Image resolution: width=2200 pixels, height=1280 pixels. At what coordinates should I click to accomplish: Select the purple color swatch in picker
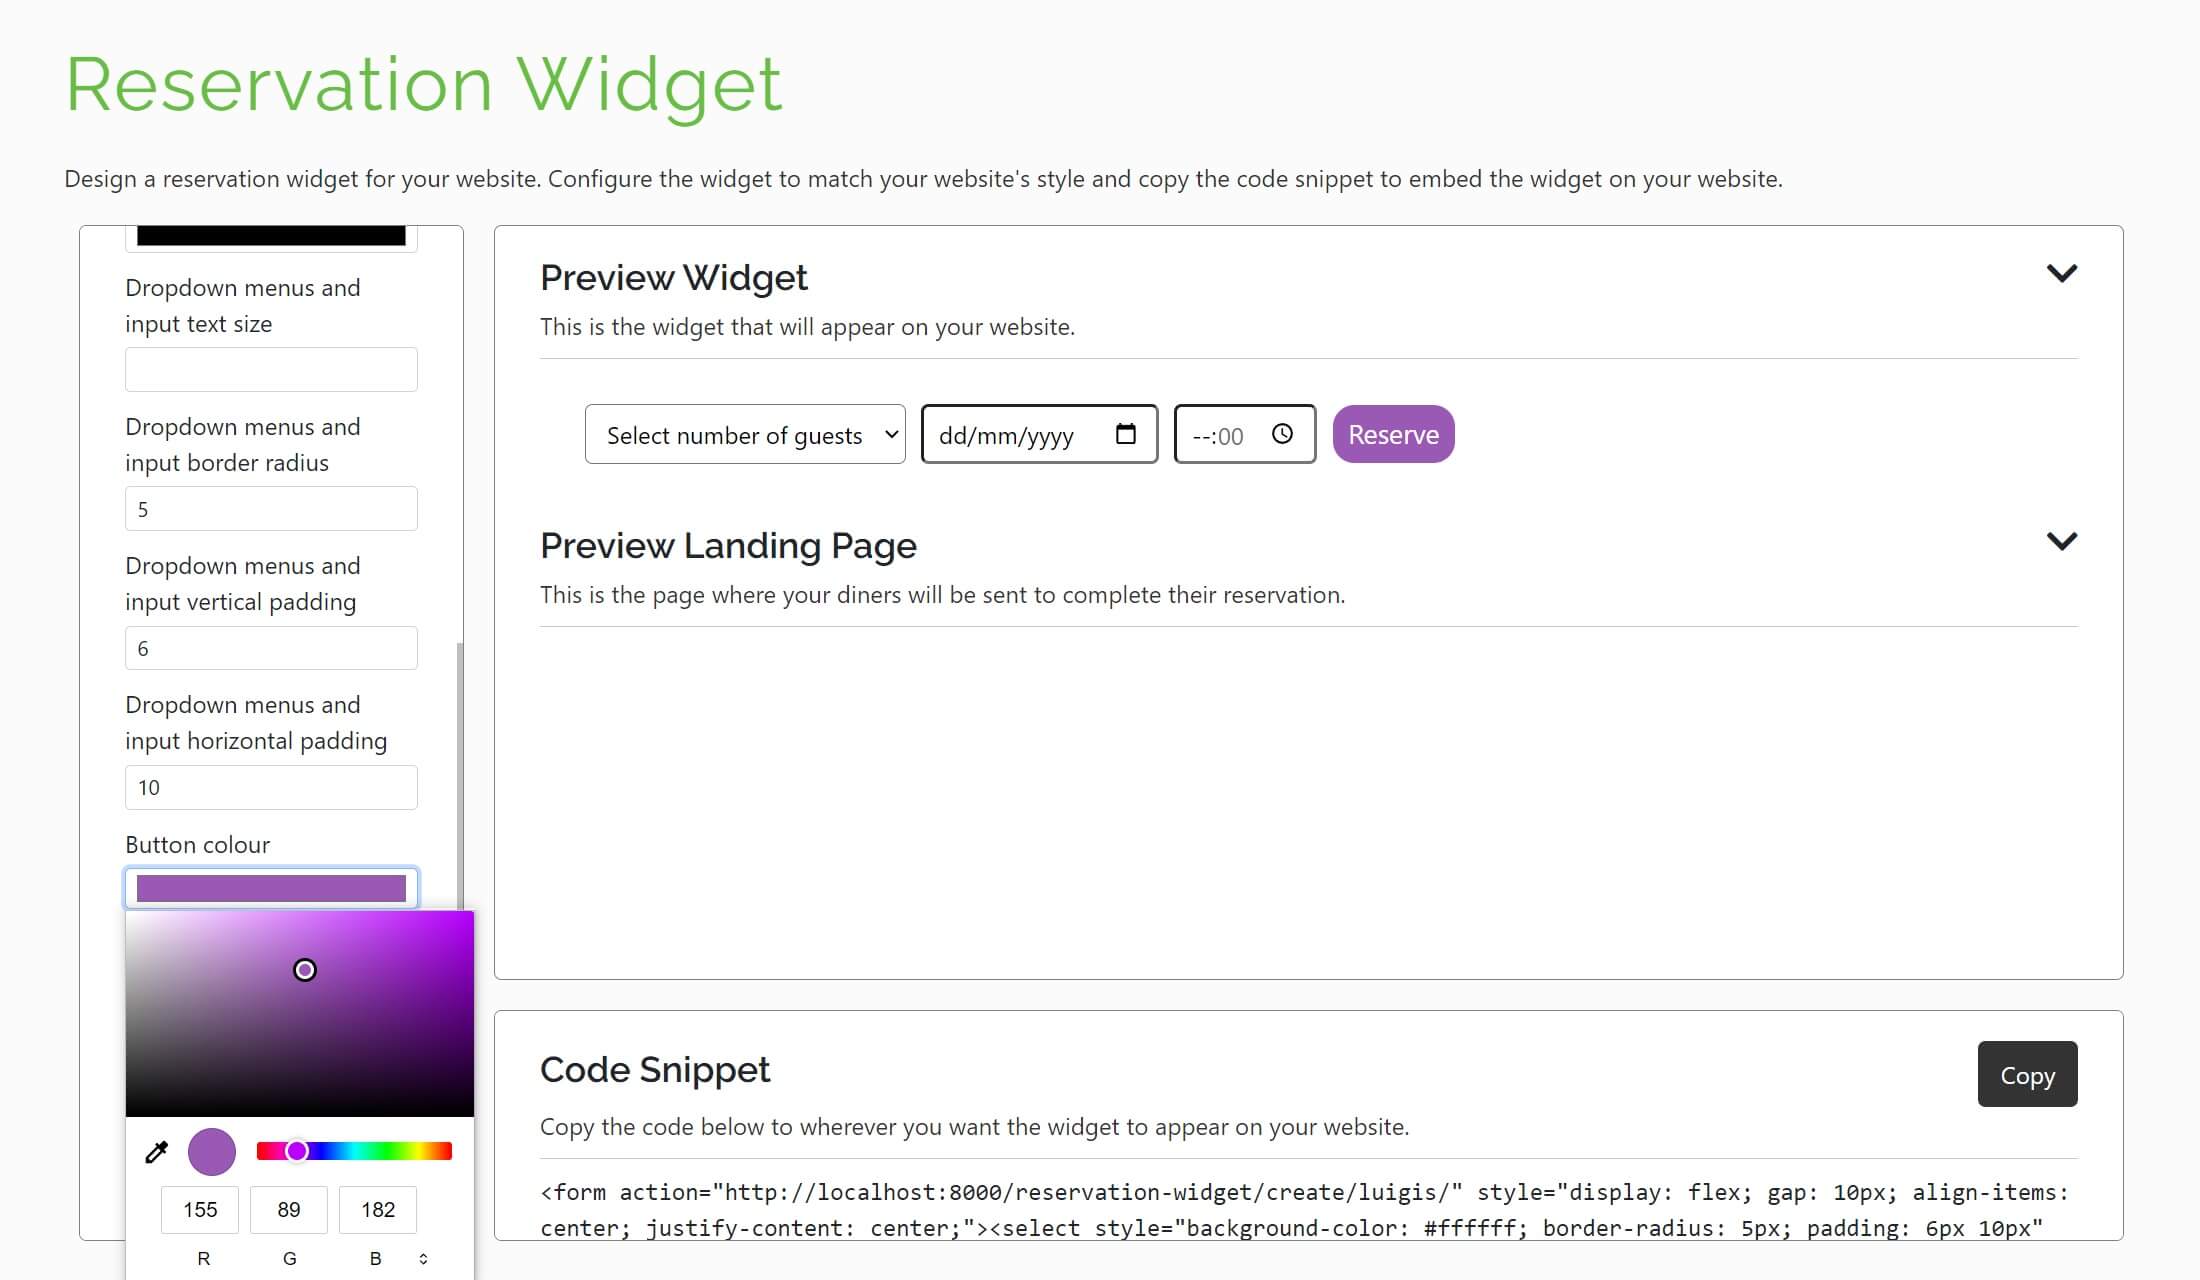tap(210, 1152)
